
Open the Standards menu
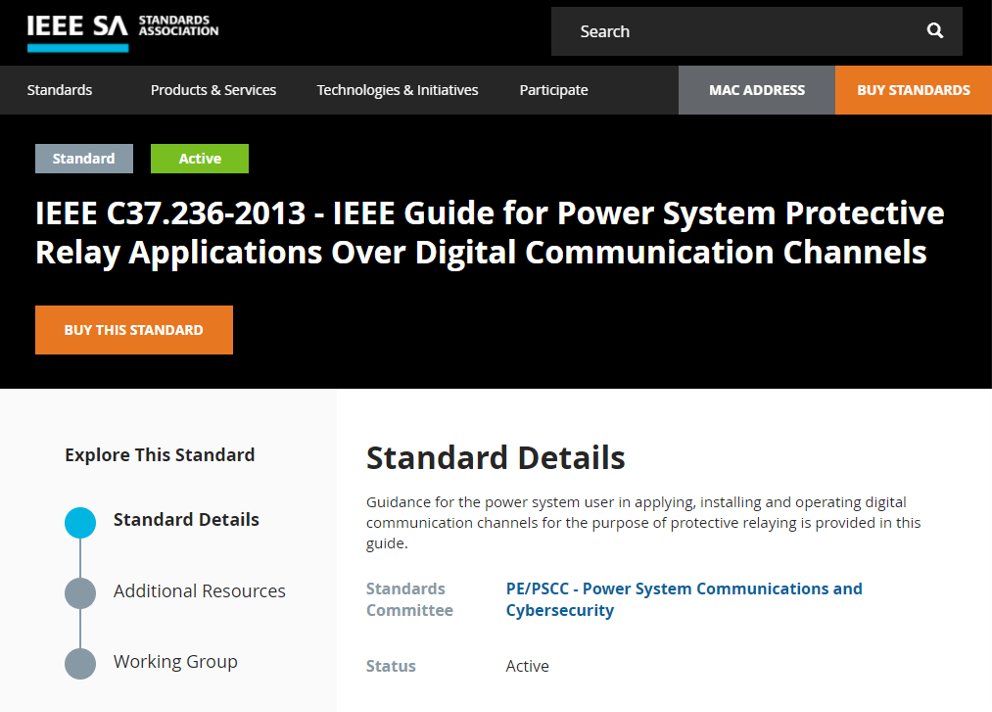[x=59, y=90]
